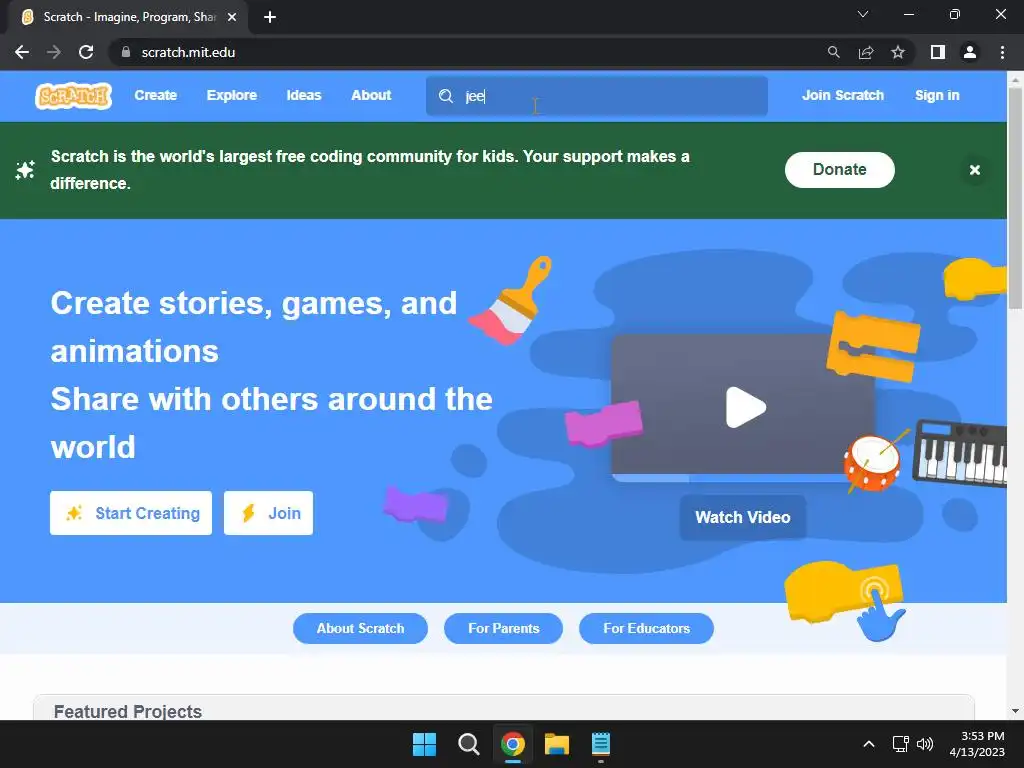This screenshot has height=768, width=1024.
Task: Reload the Scratch page
Action: point(86,52)
